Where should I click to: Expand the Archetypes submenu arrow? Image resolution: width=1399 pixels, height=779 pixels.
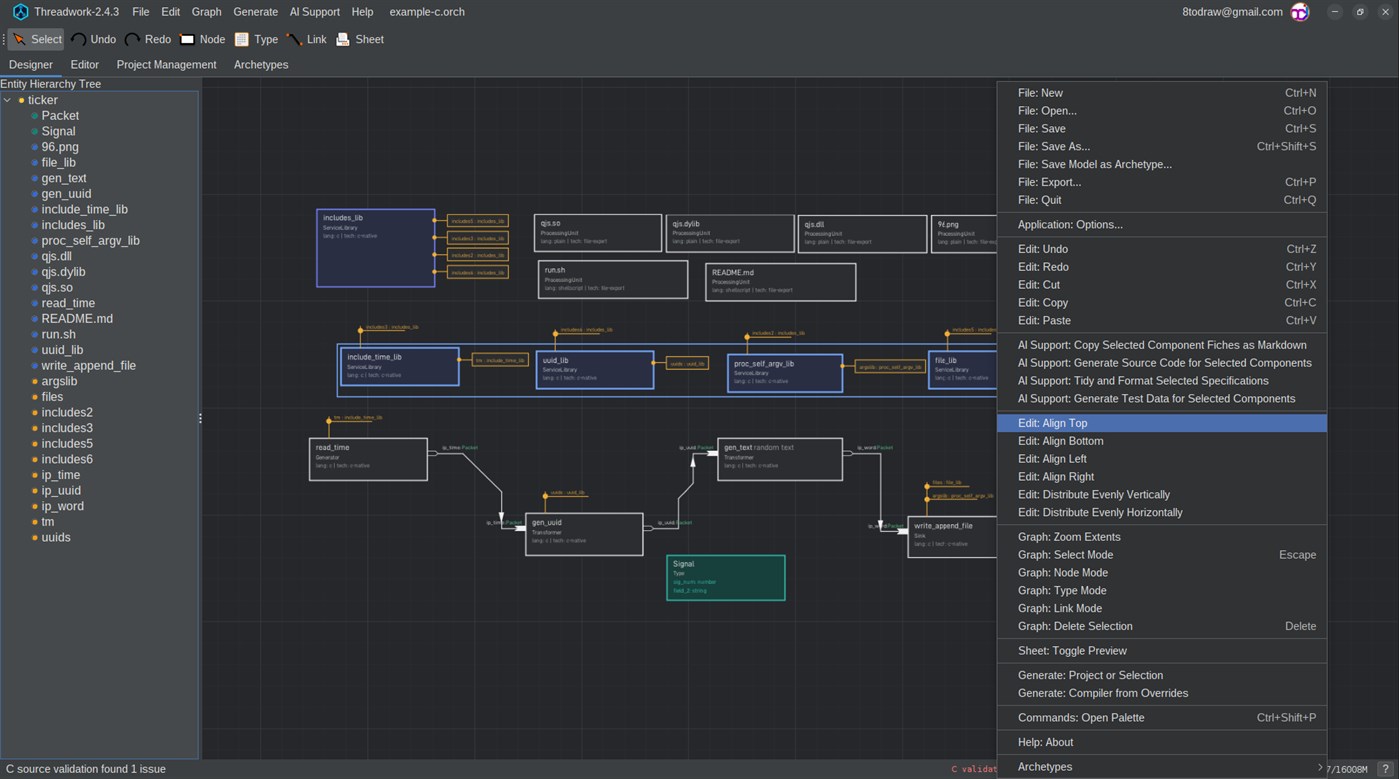[x=1320, y=767]
